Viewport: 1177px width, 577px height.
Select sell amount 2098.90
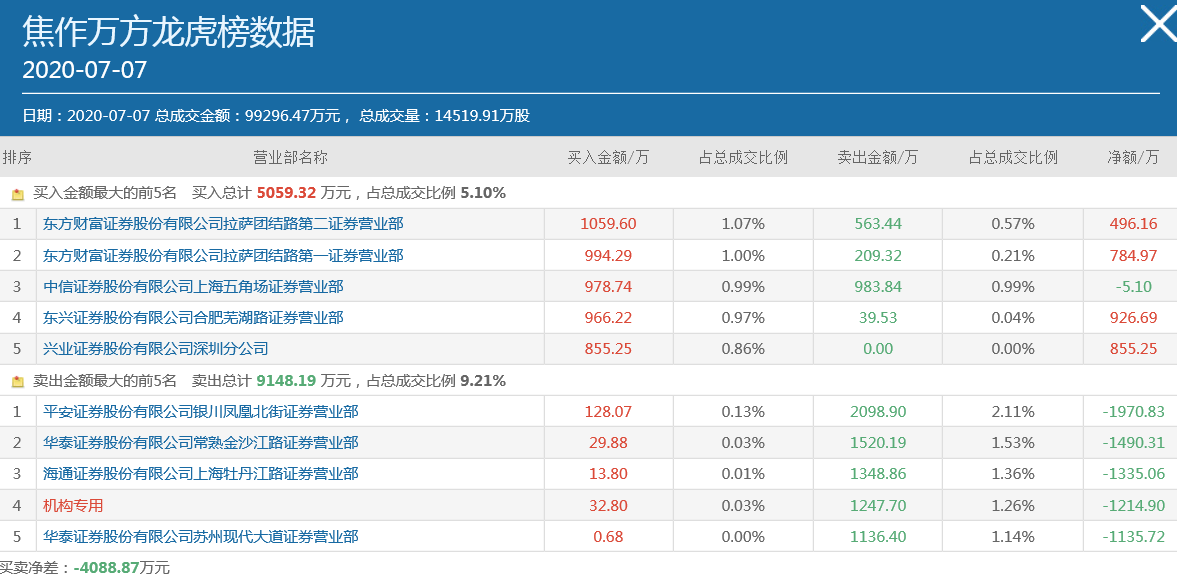878,411
